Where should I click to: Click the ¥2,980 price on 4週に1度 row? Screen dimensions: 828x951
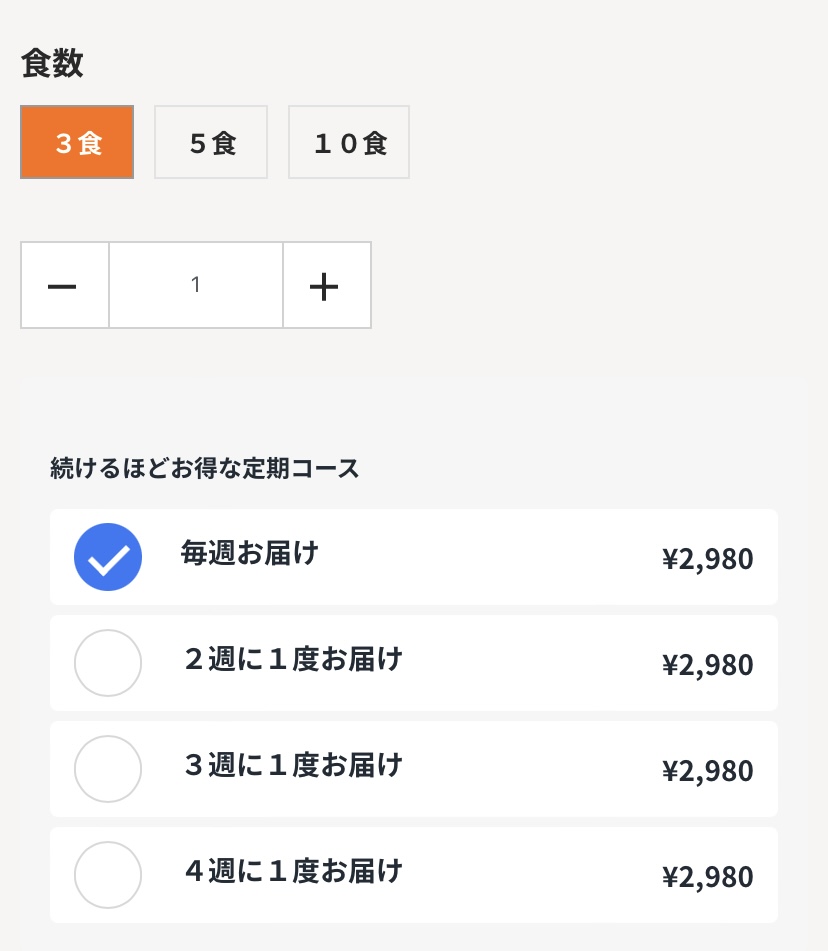click(708, 877)
